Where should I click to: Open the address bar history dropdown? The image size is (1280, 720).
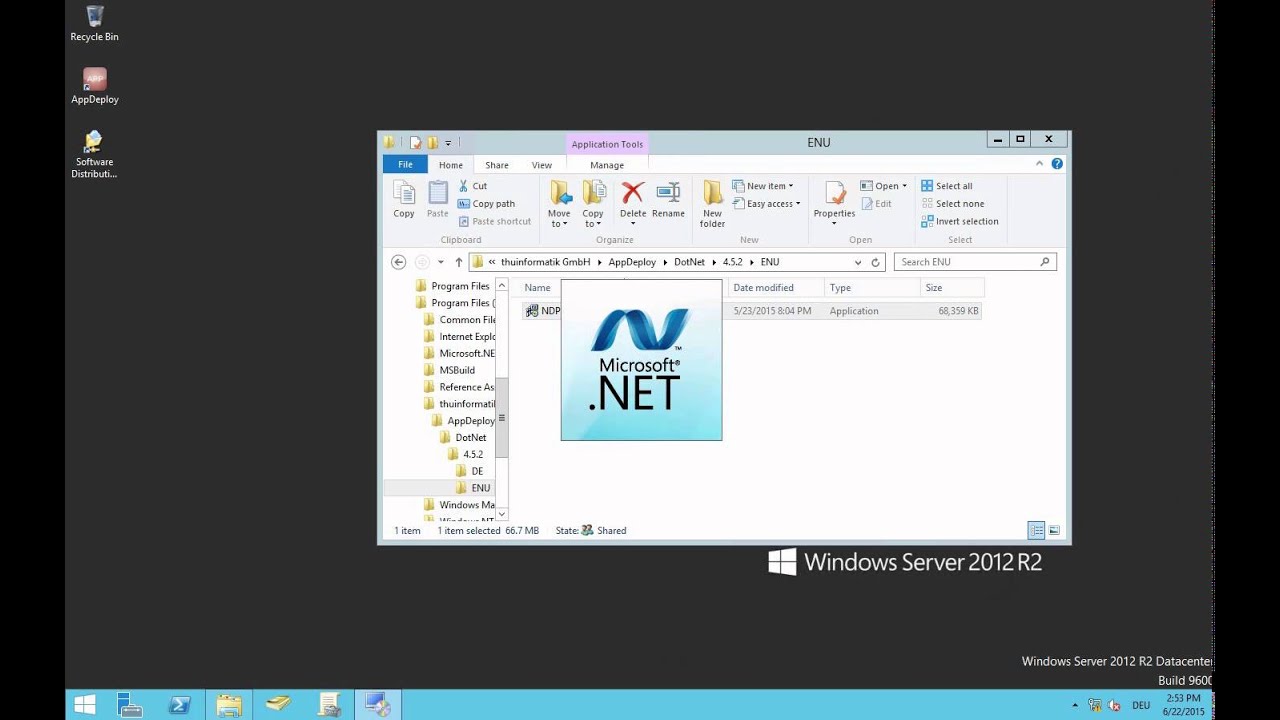point(858,262)
